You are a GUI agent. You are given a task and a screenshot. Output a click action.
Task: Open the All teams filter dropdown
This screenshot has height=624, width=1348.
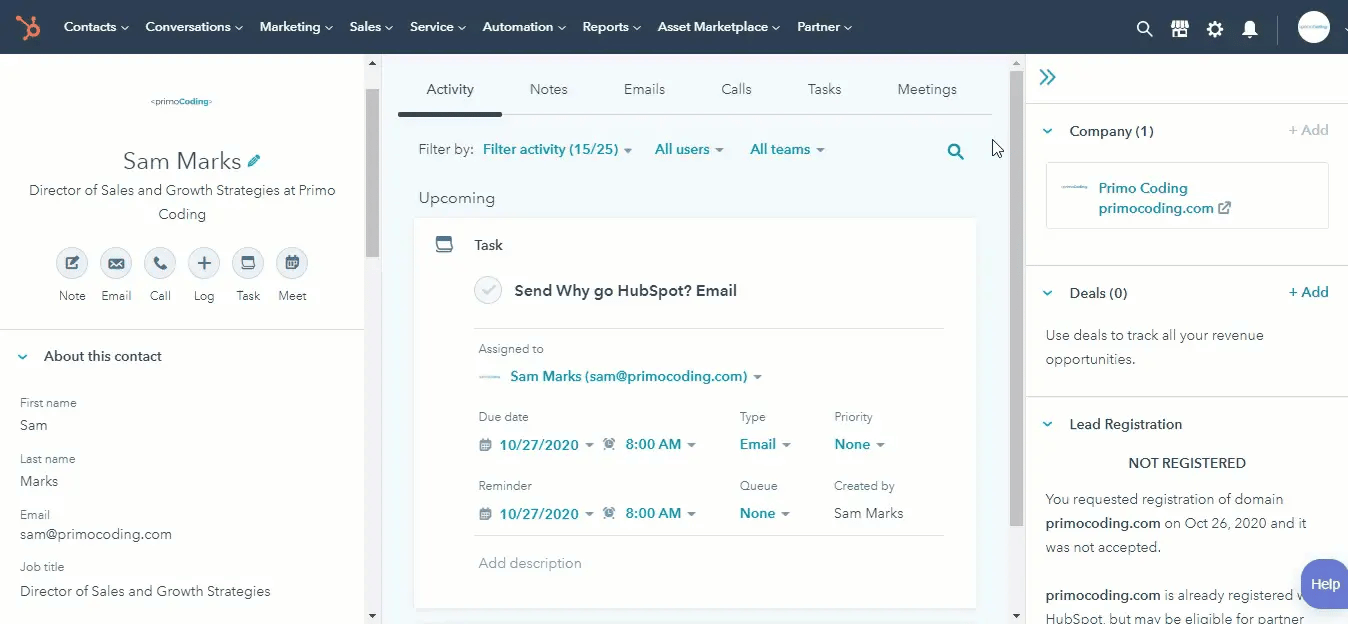(x=787, y=149)
